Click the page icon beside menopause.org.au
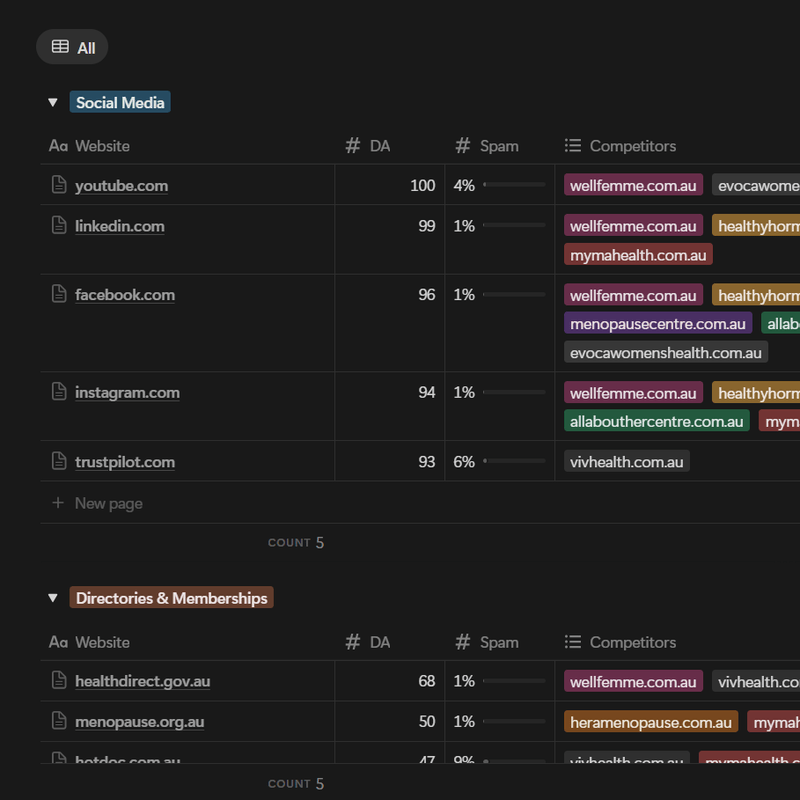This screenshot has width=800, height=800. pos(59,721)
